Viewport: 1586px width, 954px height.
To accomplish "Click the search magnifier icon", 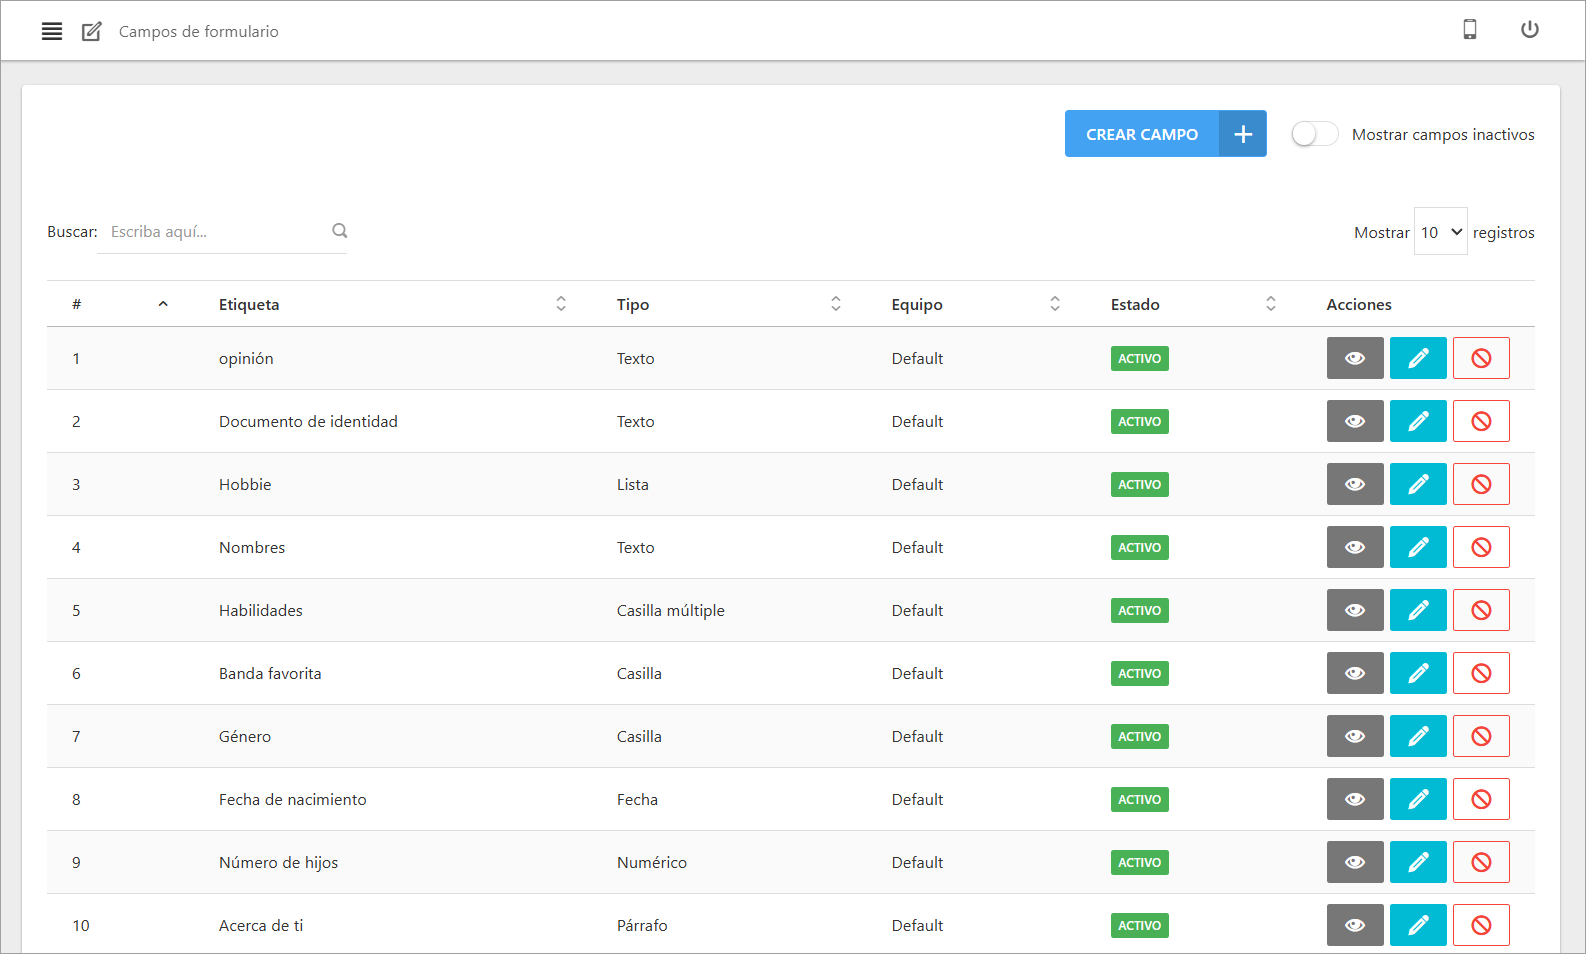I will 340,231.
